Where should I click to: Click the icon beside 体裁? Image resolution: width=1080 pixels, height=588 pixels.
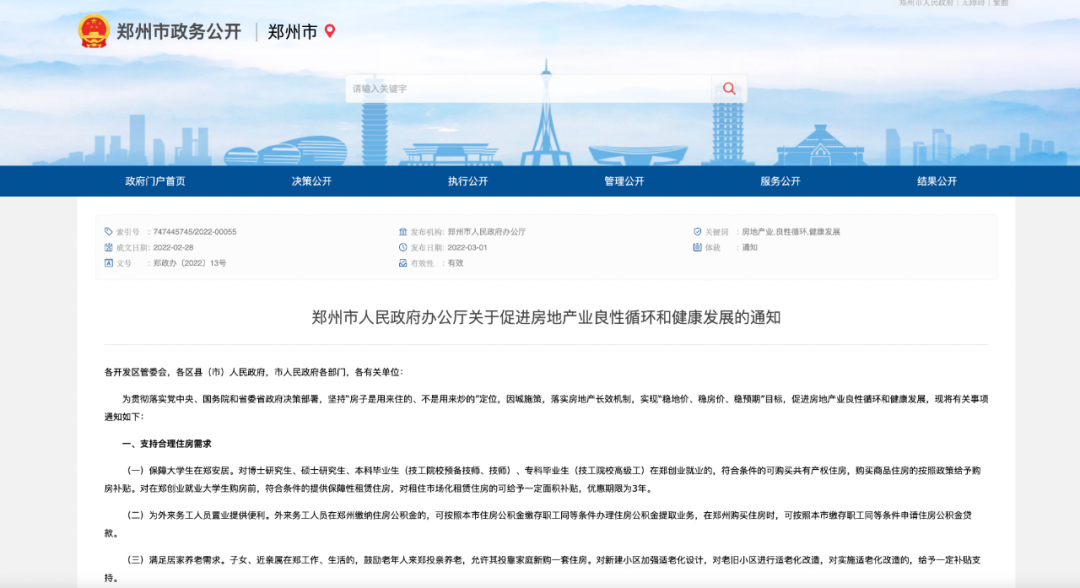point(697,247)
